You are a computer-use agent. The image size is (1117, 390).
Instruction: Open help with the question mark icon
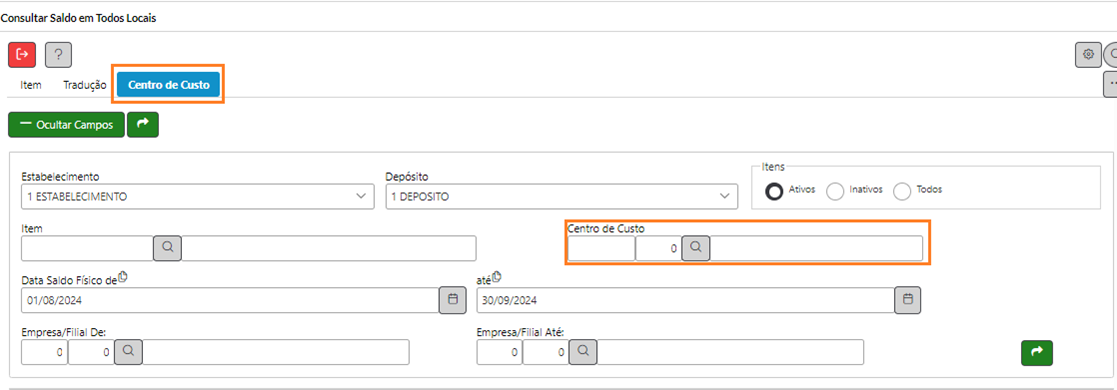pos(58,54)
